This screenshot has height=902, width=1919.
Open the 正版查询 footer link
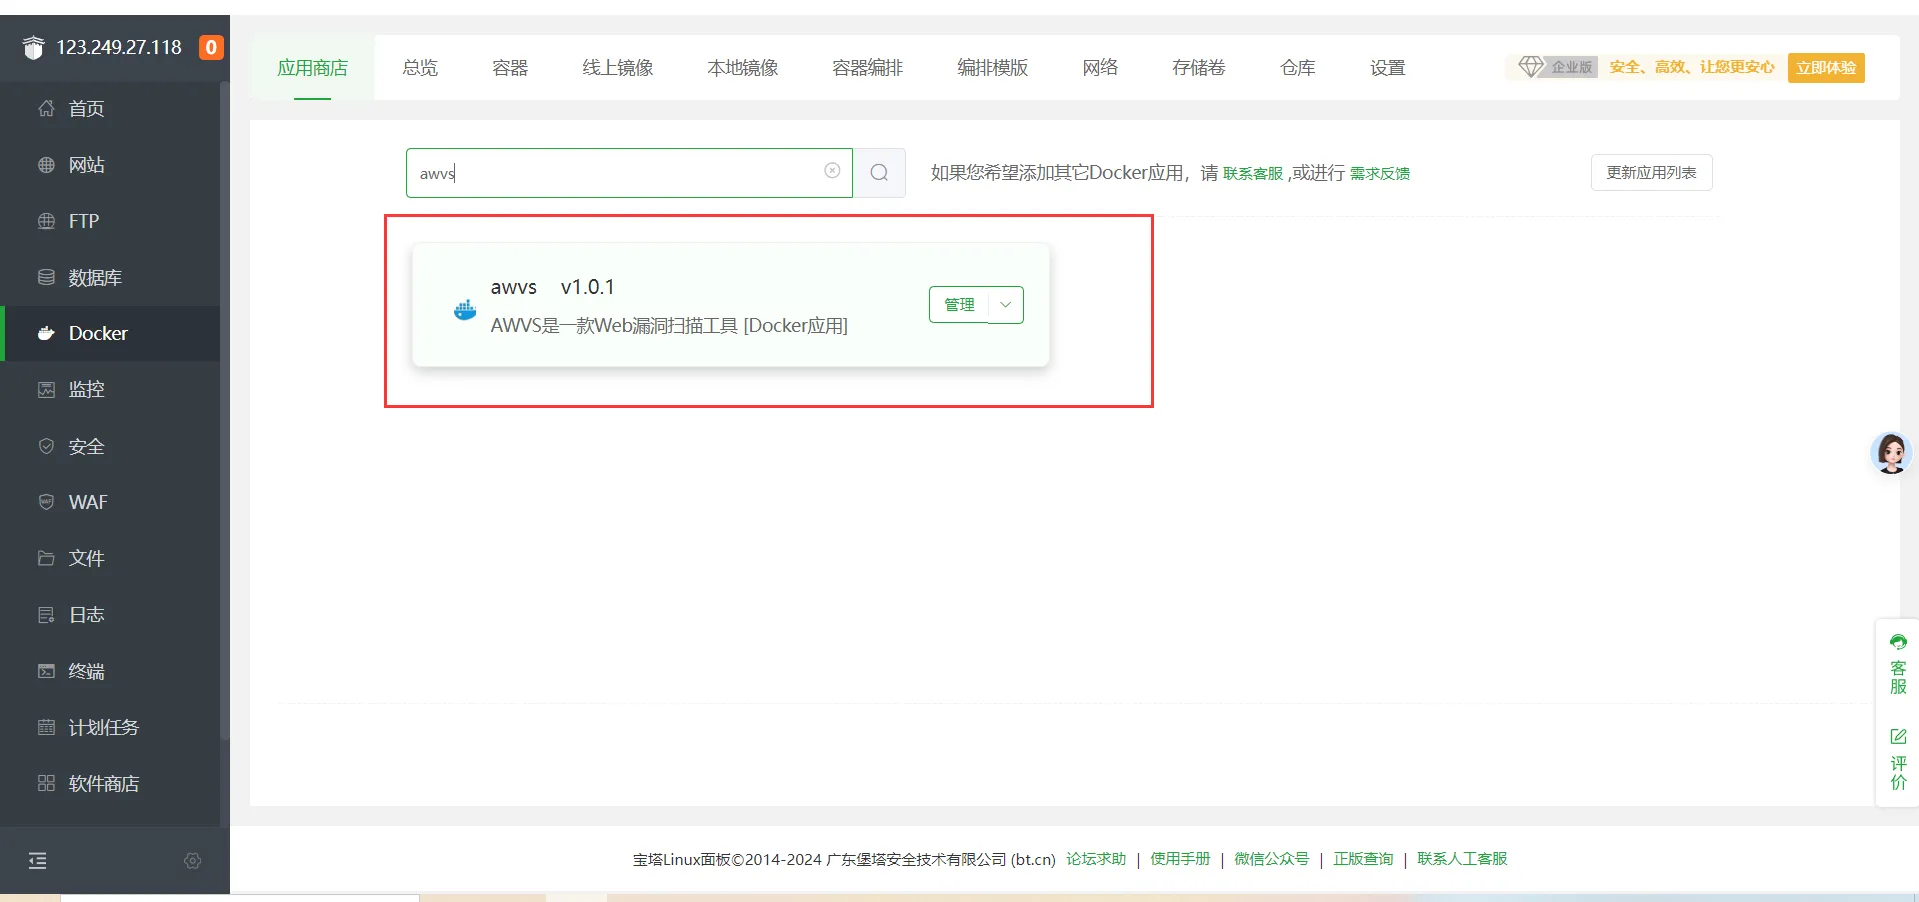point(1363,859)
